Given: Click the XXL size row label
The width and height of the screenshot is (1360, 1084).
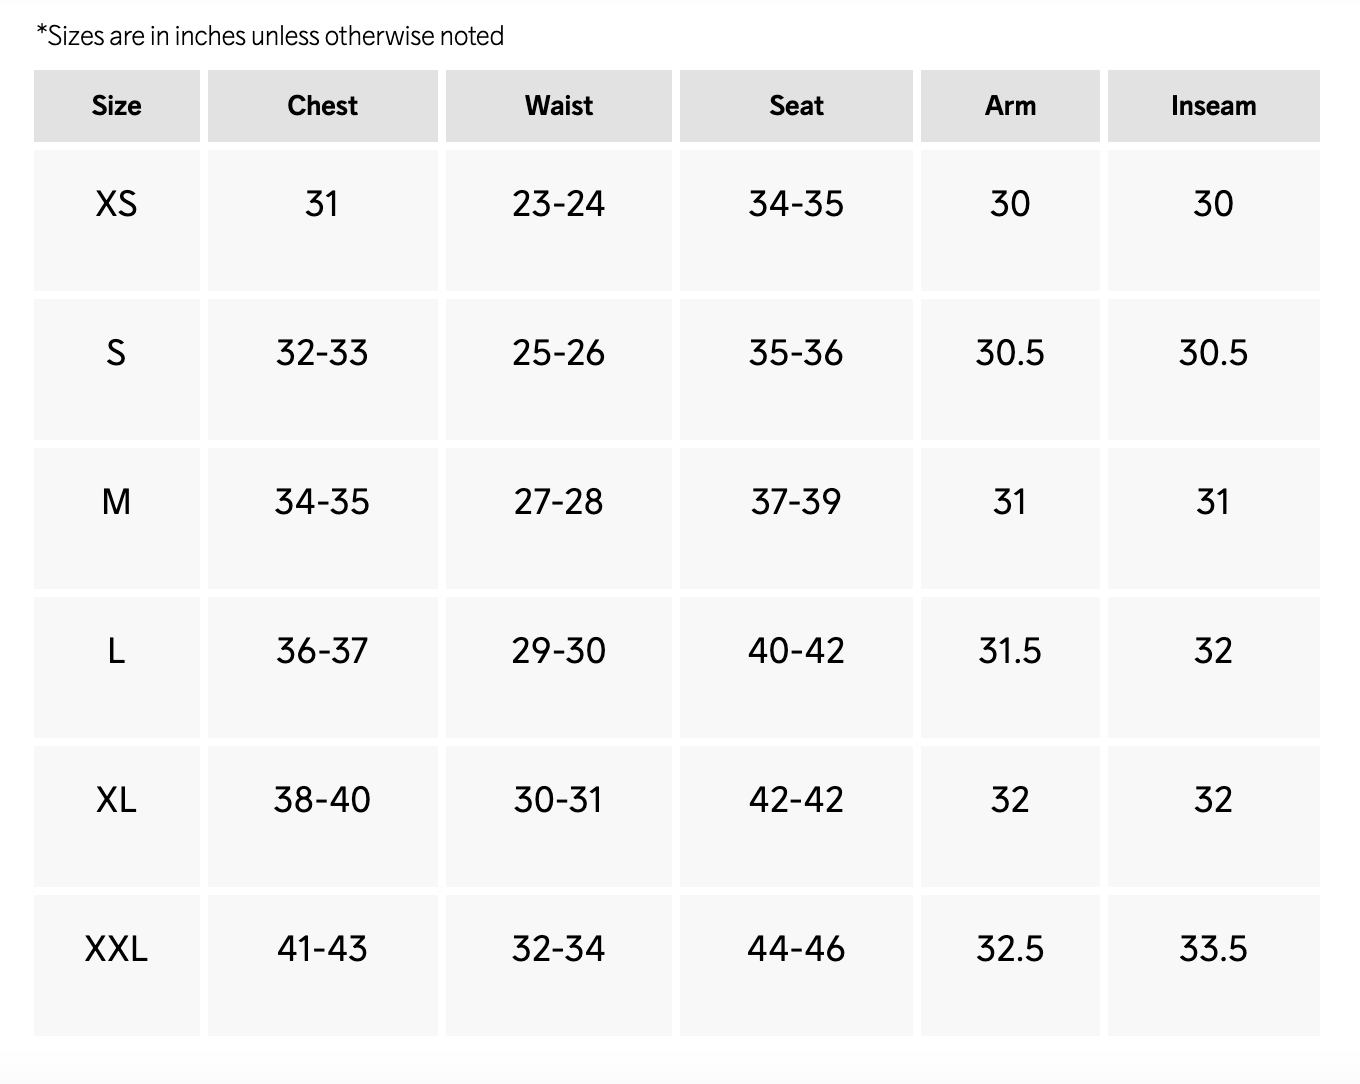Looking at the screenshot, I should coord(116,949).
